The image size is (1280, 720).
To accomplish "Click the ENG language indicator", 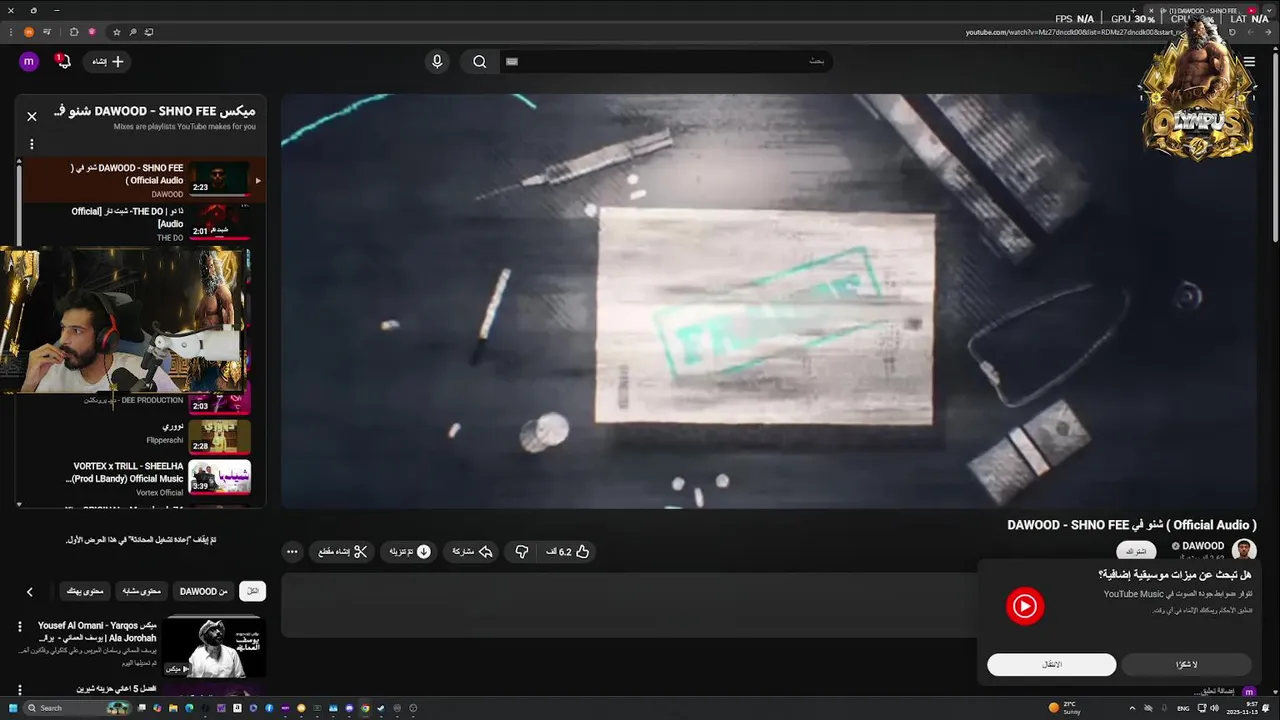I will coord(1184,708).
